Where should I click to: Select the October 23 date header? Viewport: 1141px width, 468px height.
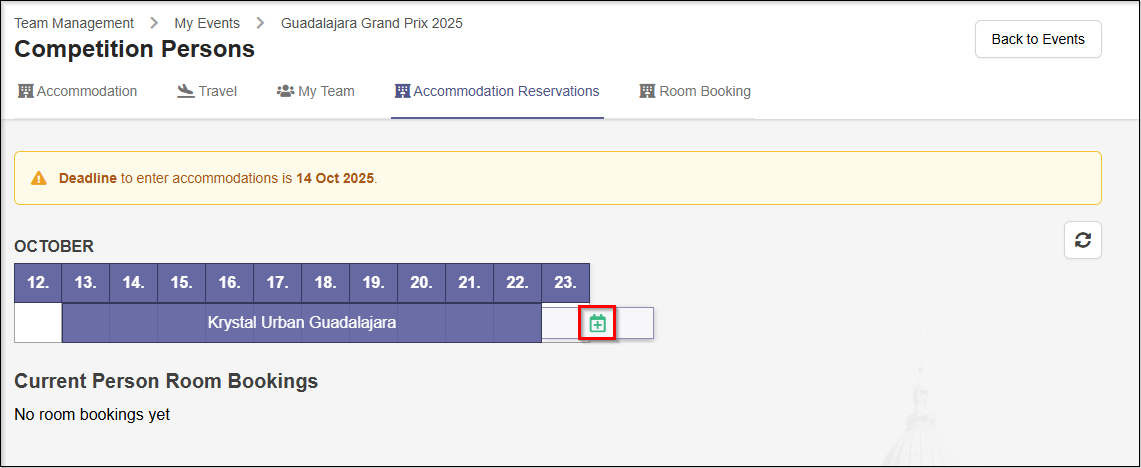pyautogui.click(x=565, y=283)
